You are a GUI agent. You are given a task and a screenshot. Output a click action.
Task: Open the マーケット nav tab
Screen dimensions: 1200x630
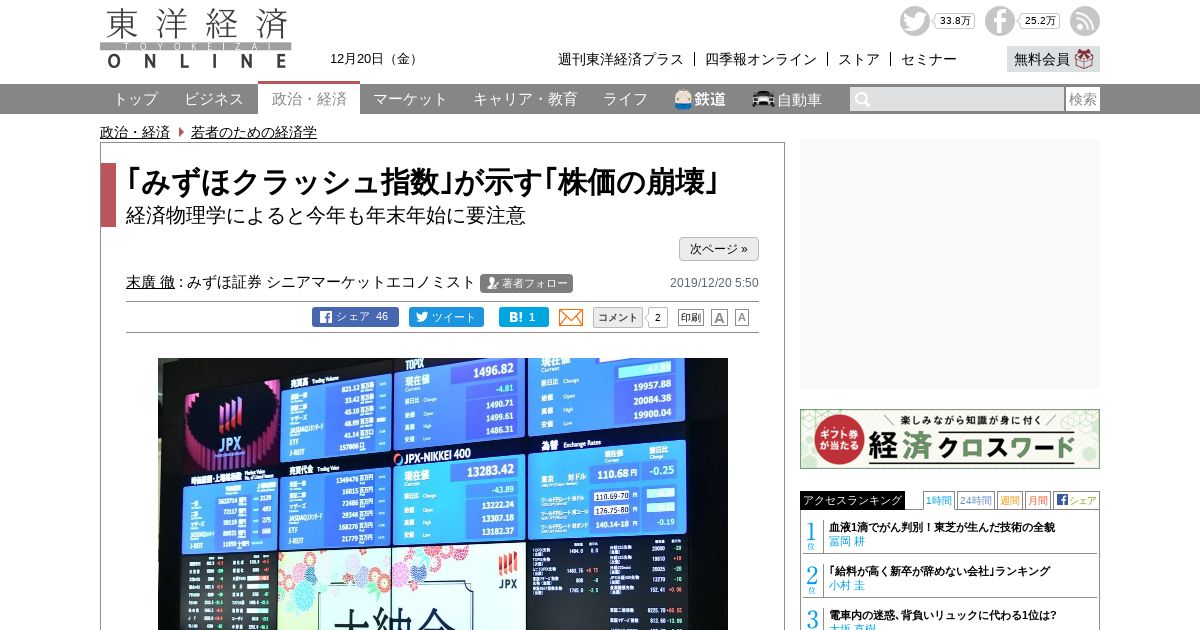[410, 99]
